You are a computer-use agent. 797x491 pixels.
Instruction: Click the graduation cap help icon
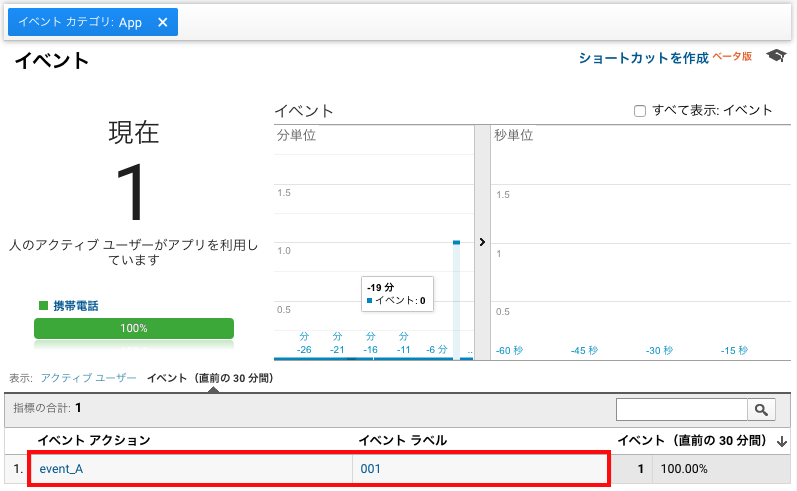776,55
